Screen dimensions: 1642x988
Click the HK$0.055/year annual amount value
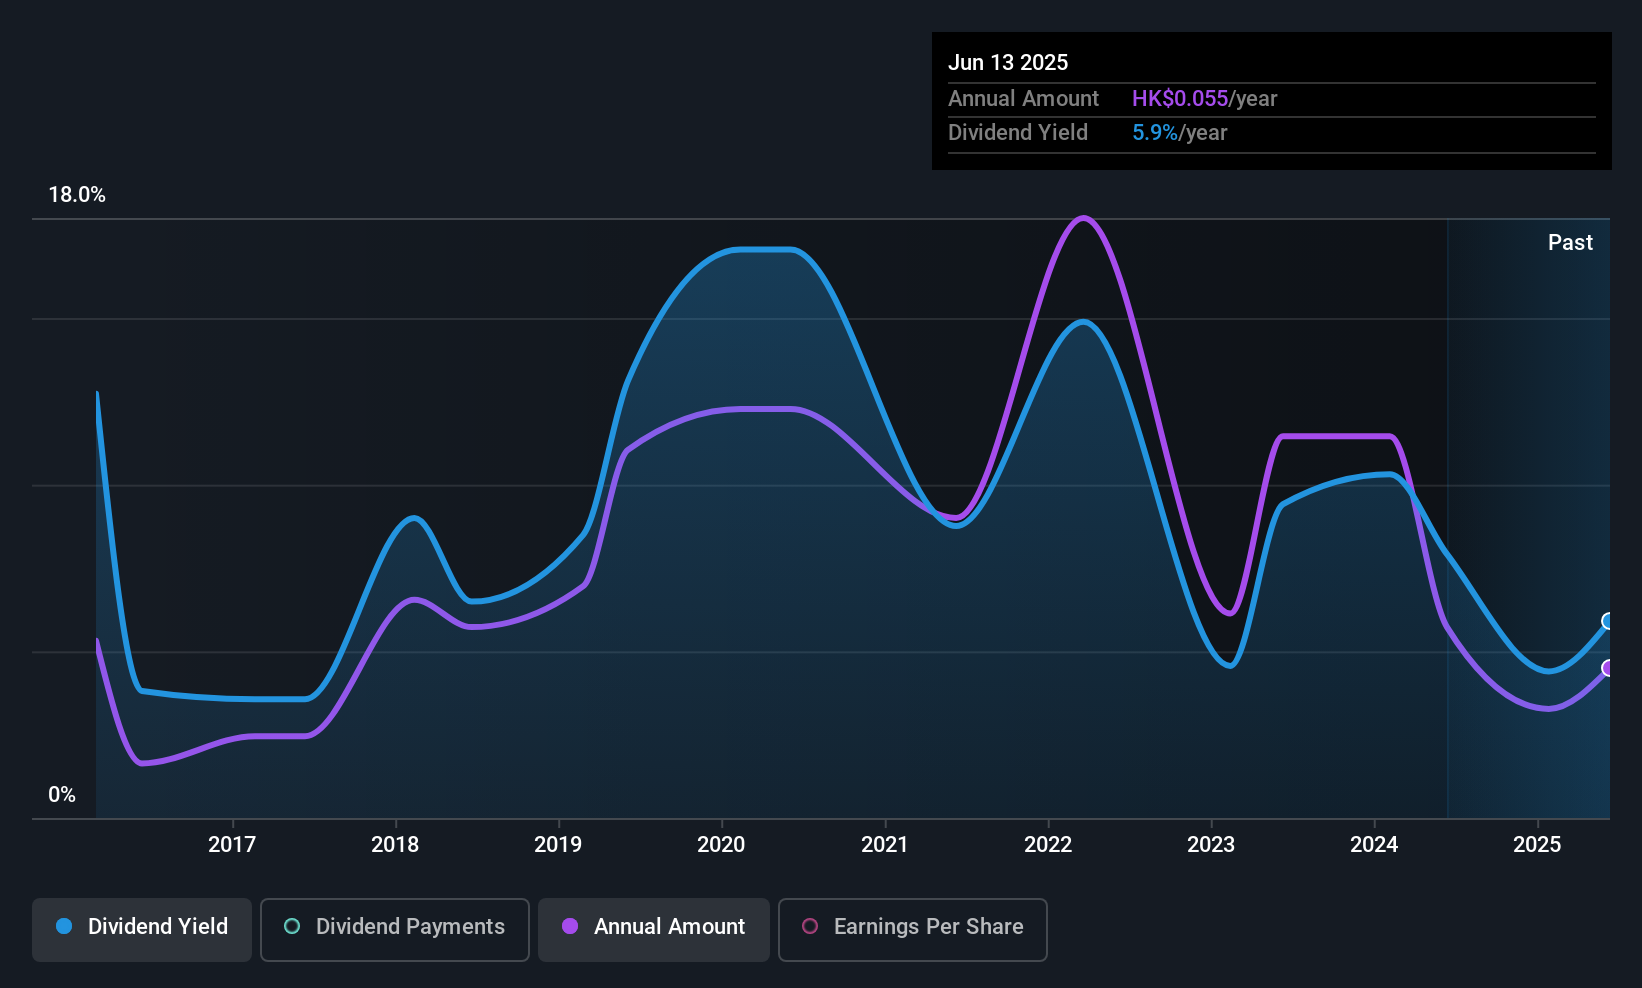coord(1205,99)
